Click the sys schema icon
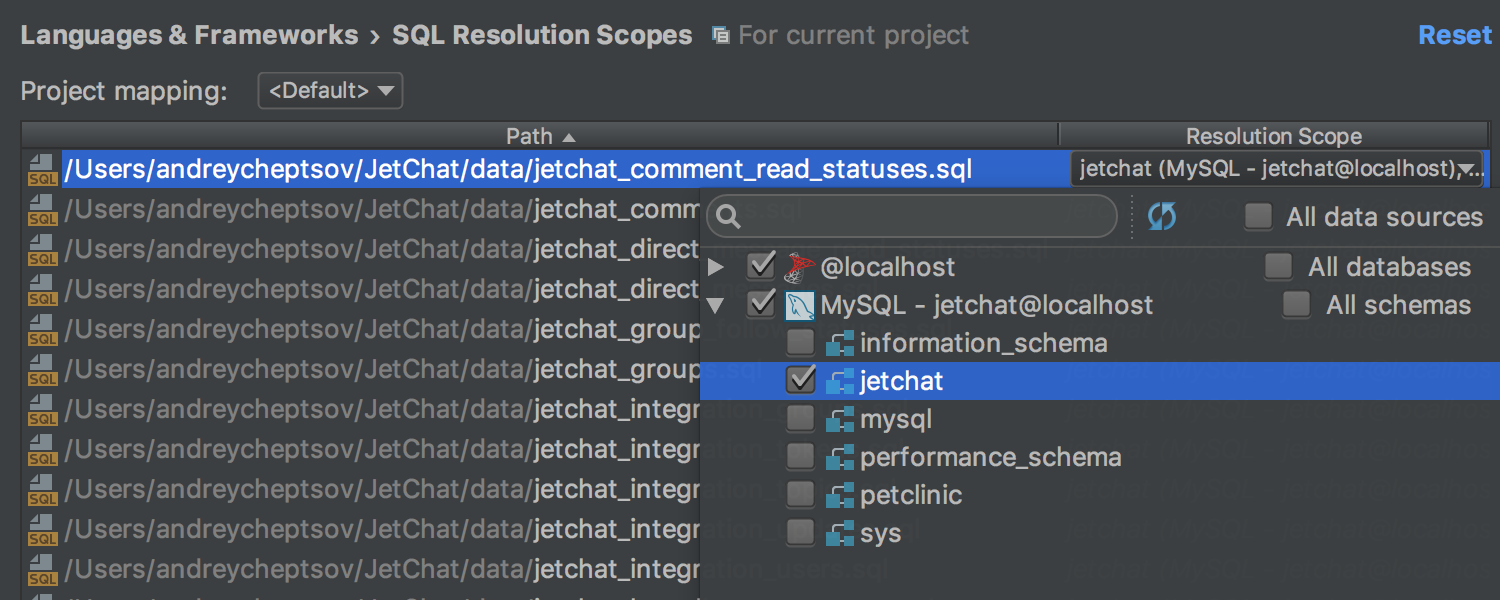The height and width of the screenshot is (600, 1500). click(x=839, y=533)
